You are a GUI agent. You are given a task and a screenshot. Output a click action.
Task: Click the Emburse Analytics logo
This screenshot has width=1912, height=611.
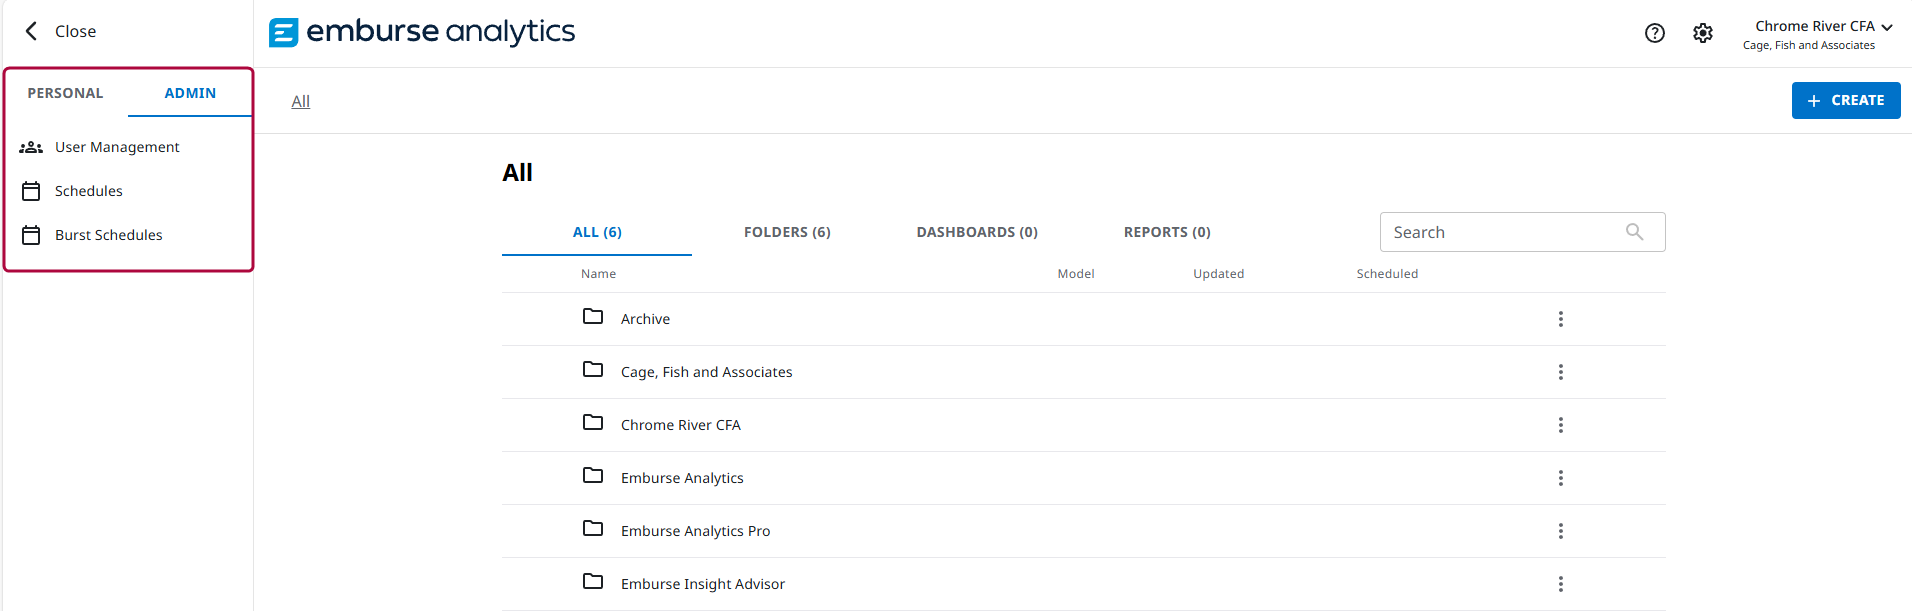[x=422, y=32]
